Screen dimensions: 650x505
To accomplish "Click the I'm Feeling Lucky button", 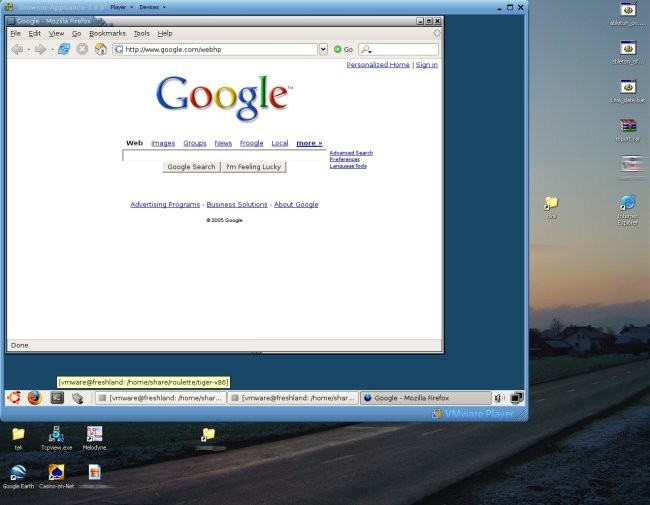I will coord(254,167).
